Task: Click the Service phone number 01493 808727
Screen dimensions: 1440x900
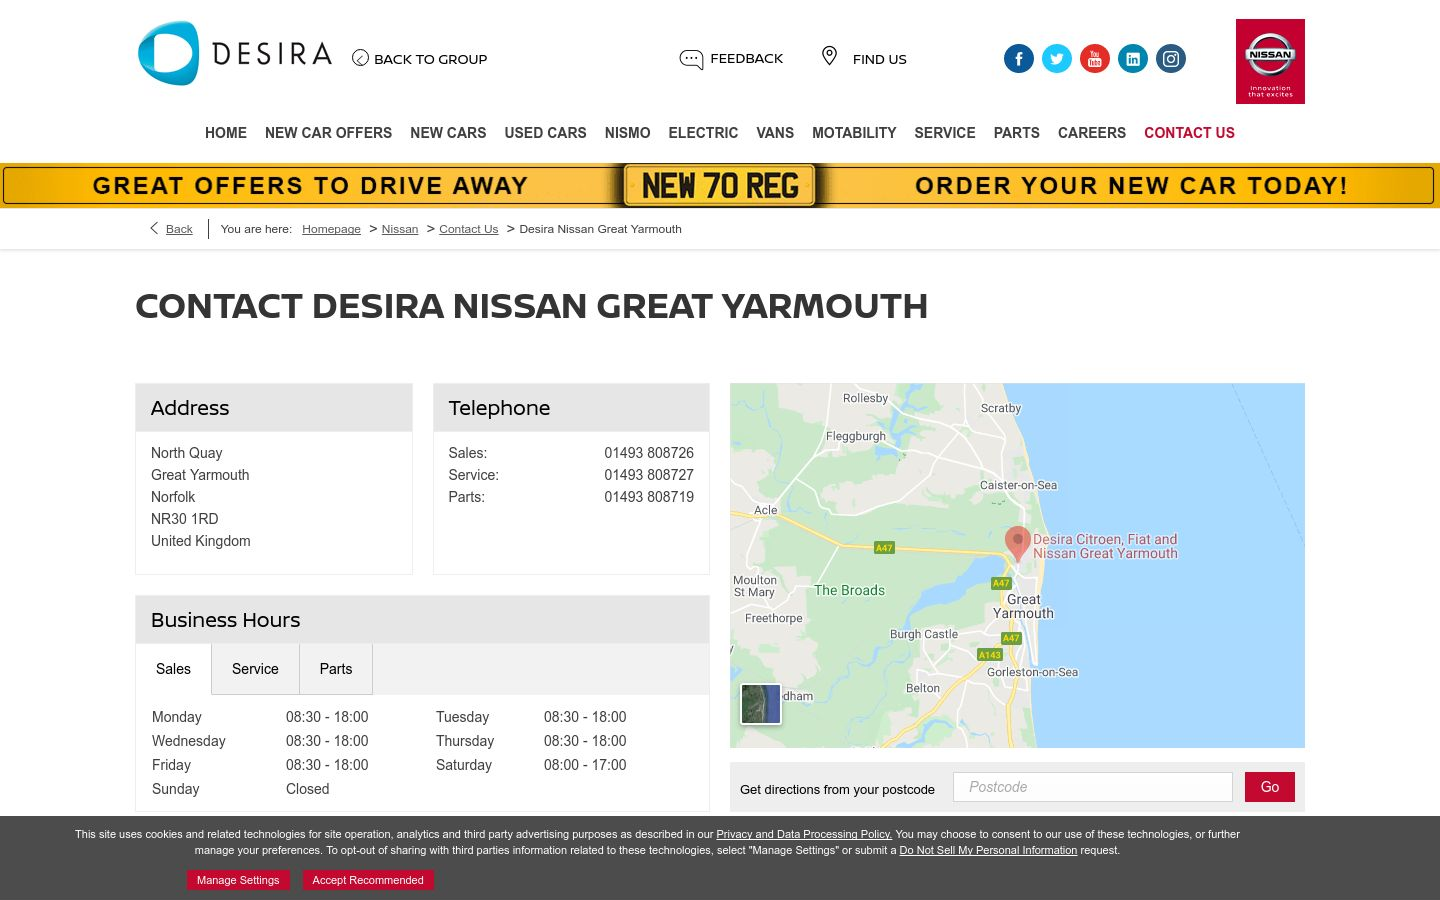Action: (x=649, y=475)
